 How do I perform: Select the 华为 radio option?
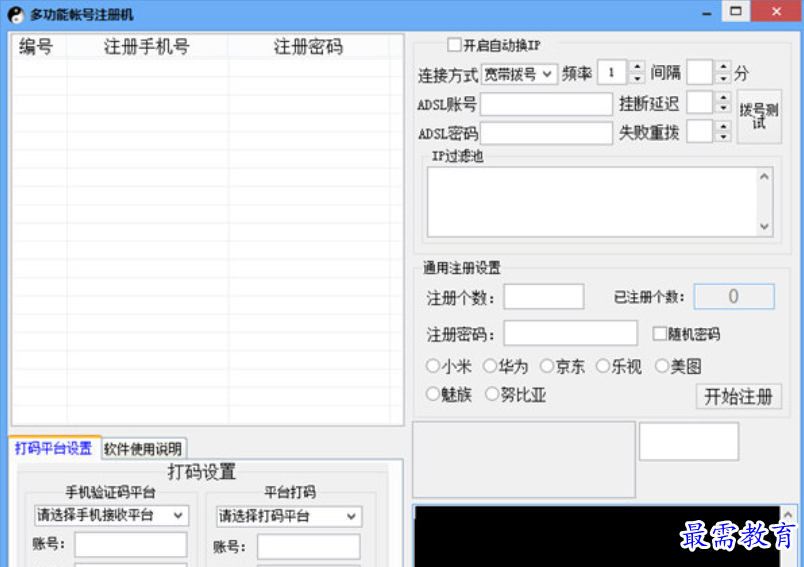click(490, 366)
